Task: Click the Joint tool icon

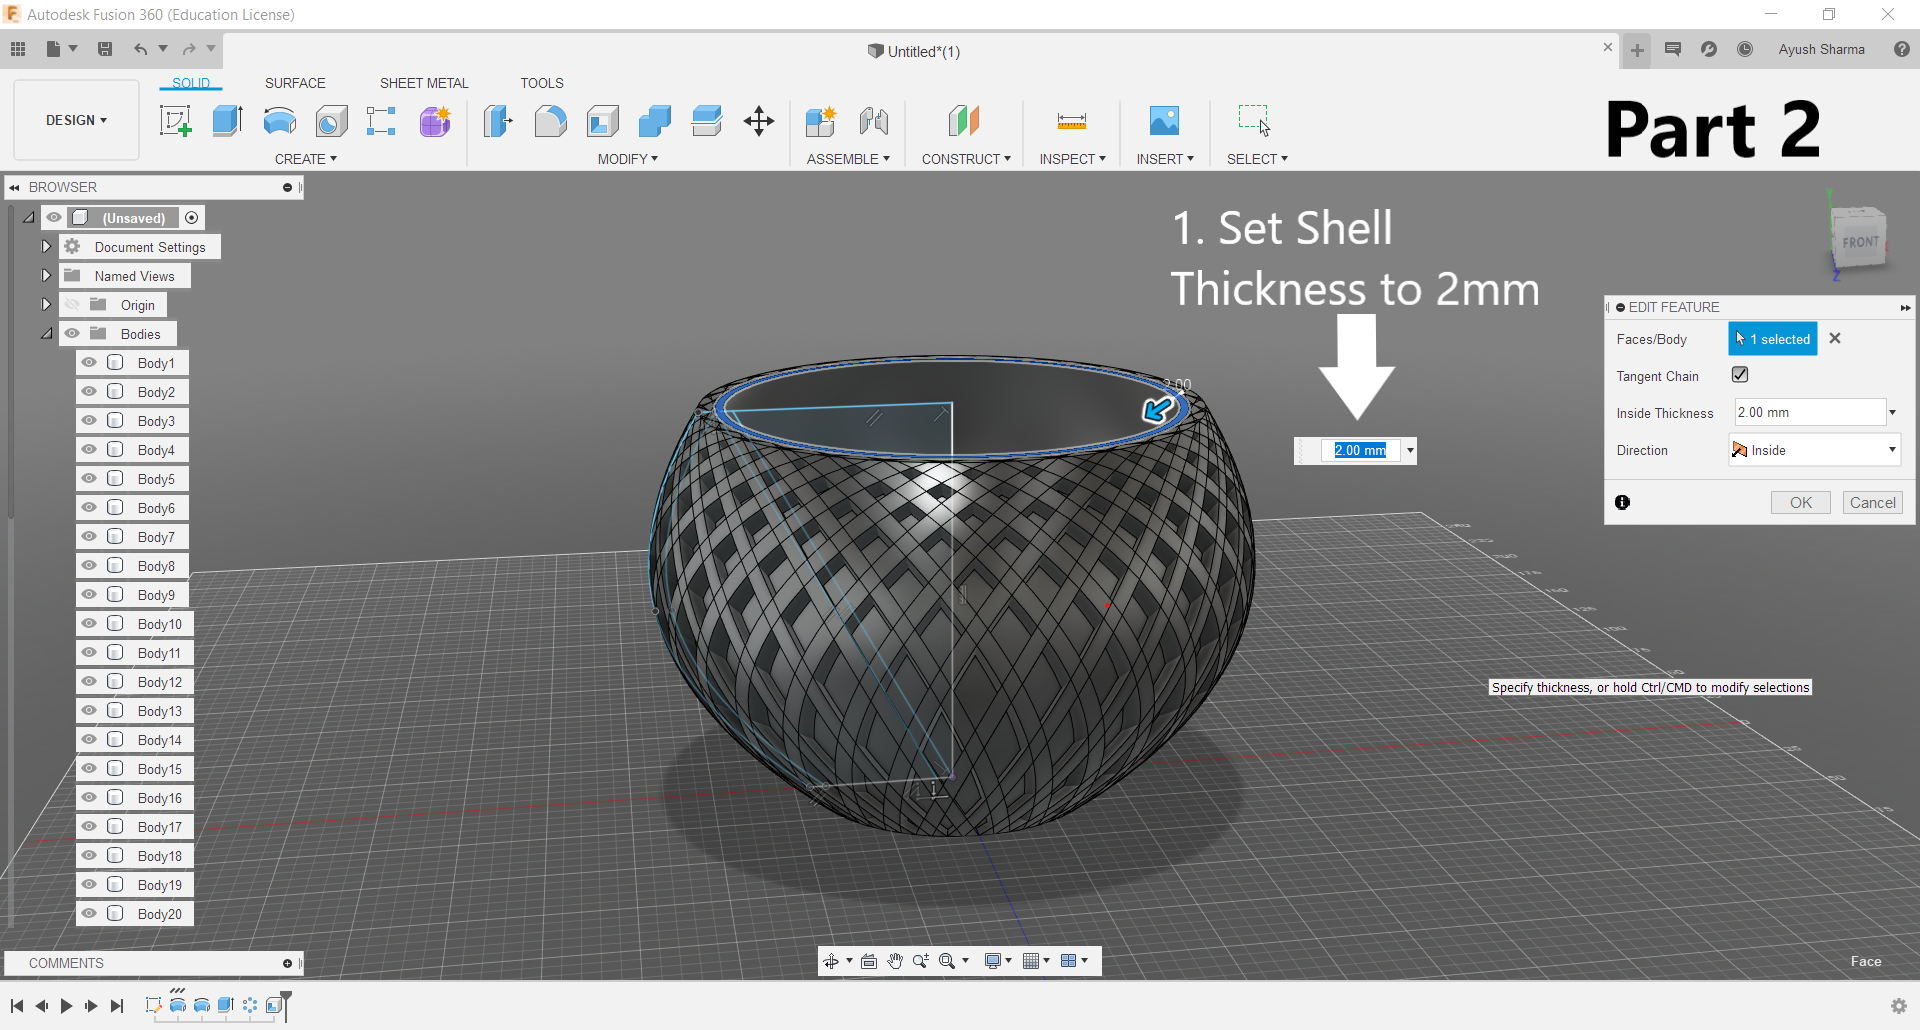Action: [x=873, y=121]
